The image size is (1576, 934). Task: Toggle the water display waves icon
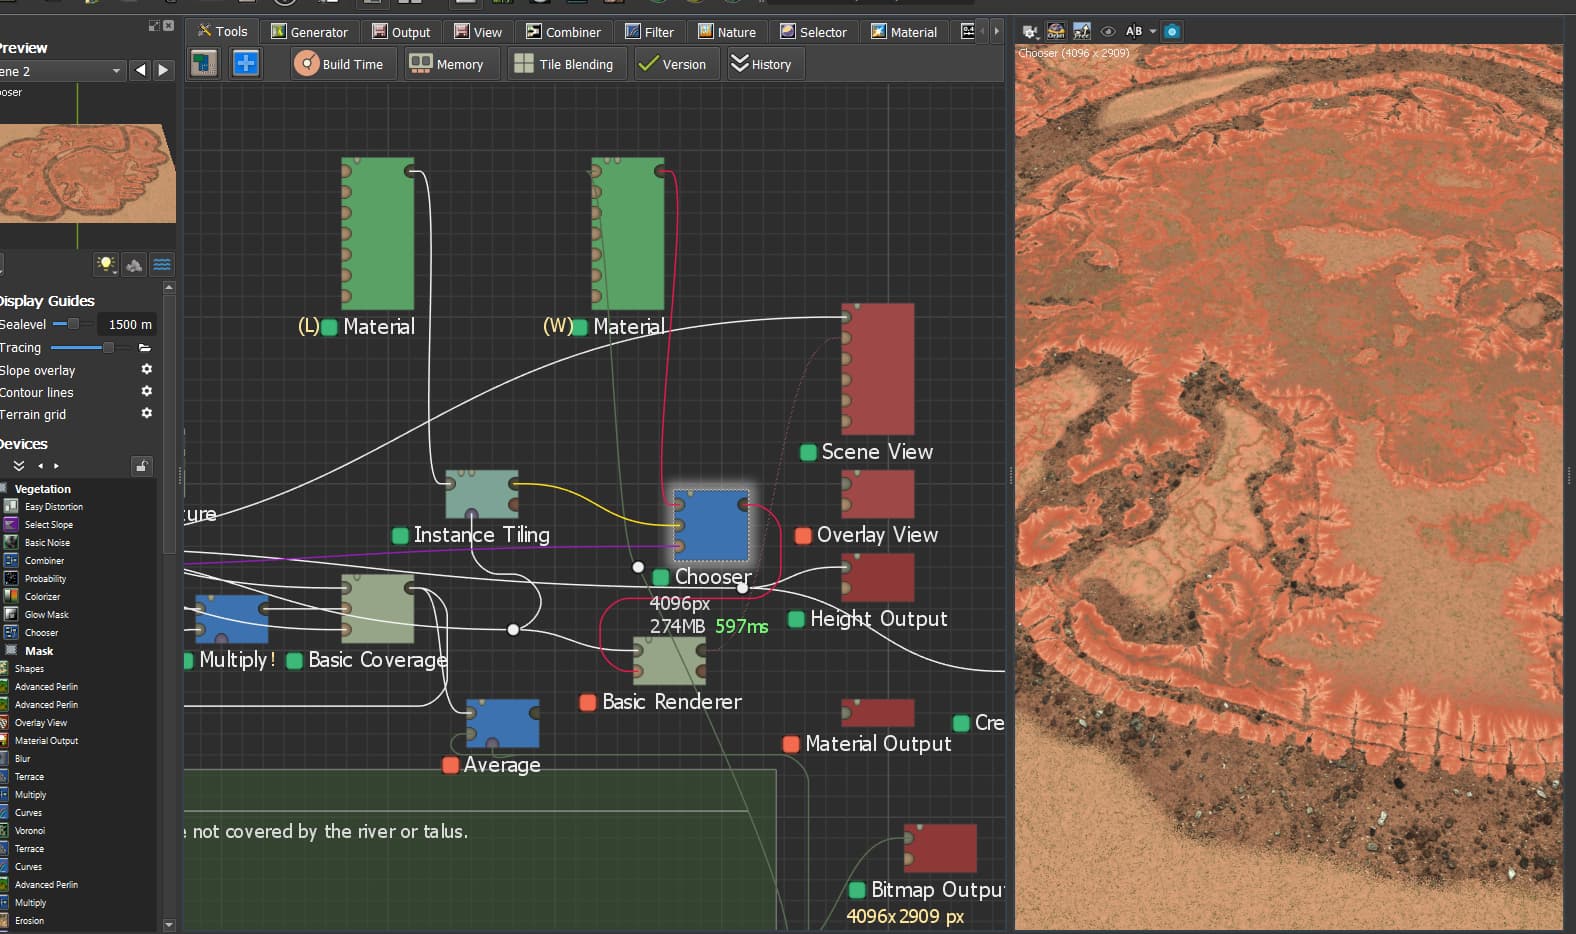point(162,264)
